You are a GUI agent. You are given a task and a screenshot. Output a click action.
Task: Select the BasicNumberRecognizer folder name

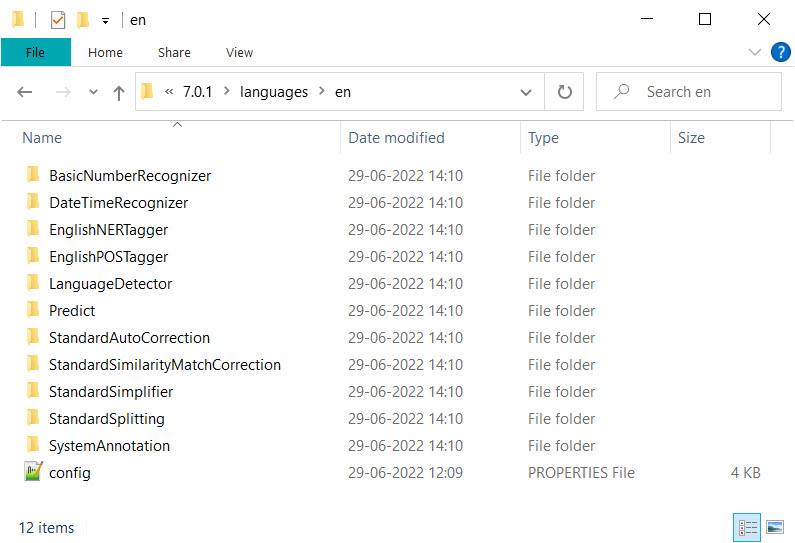130,175
